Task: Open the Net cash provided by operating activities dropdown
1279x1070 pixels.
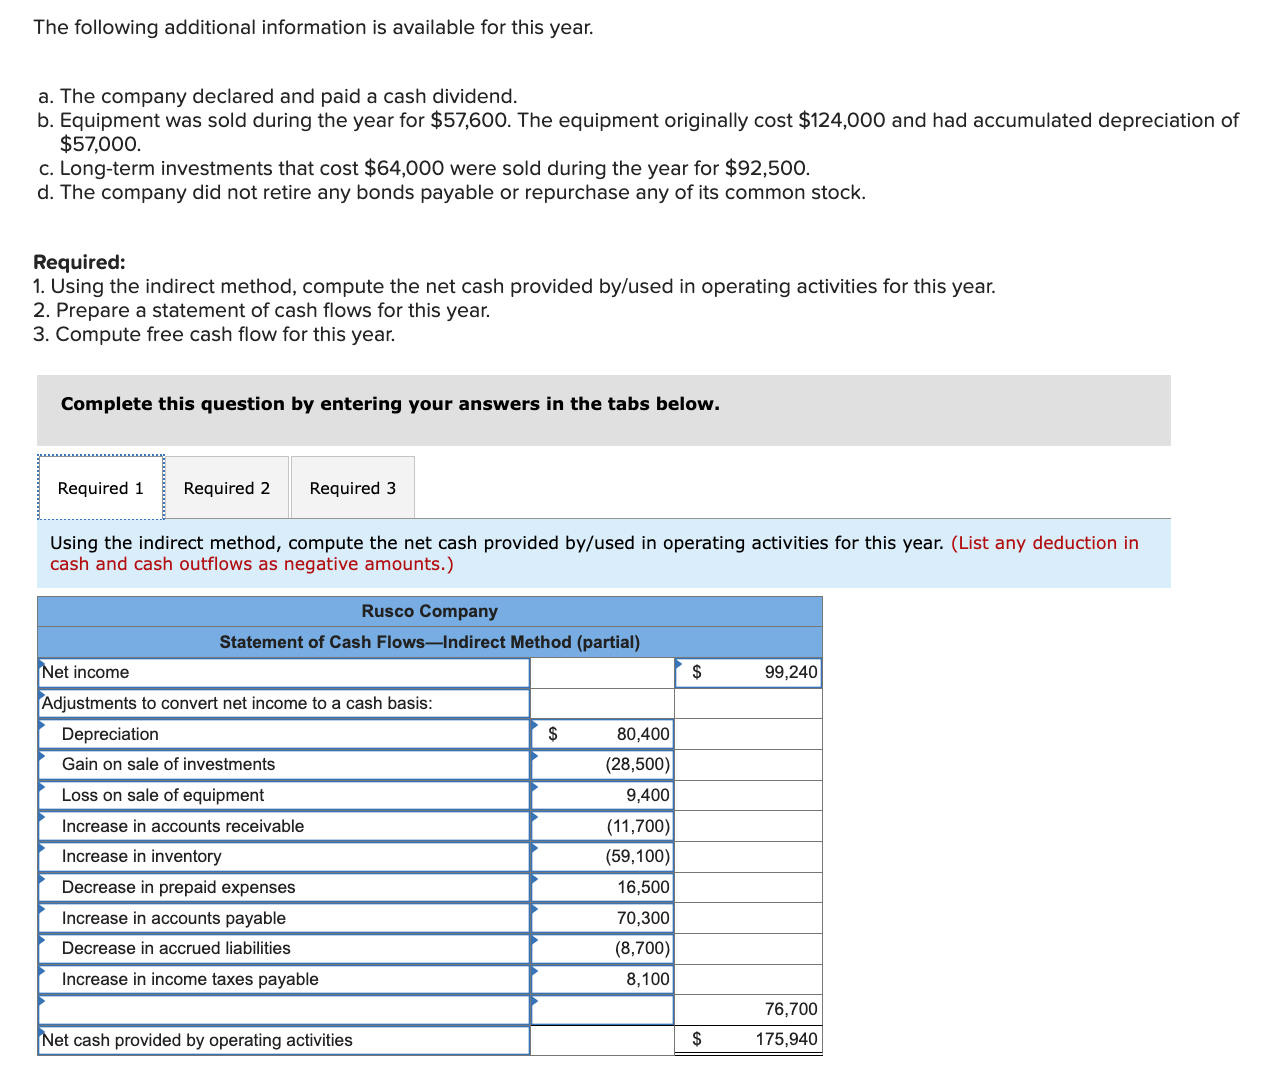Action: click(x=284, y=1041)
